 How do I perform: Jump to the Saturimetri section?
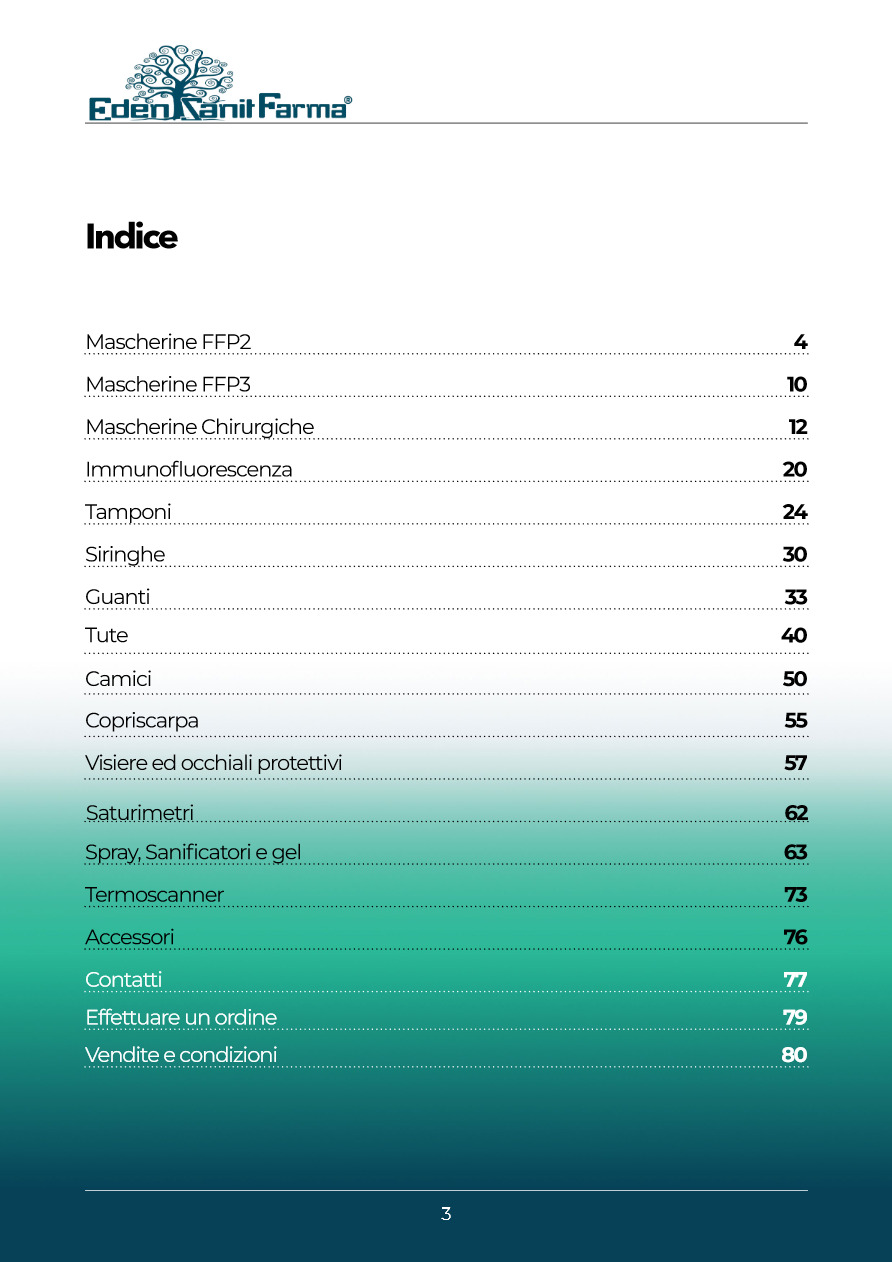point(139,812)
